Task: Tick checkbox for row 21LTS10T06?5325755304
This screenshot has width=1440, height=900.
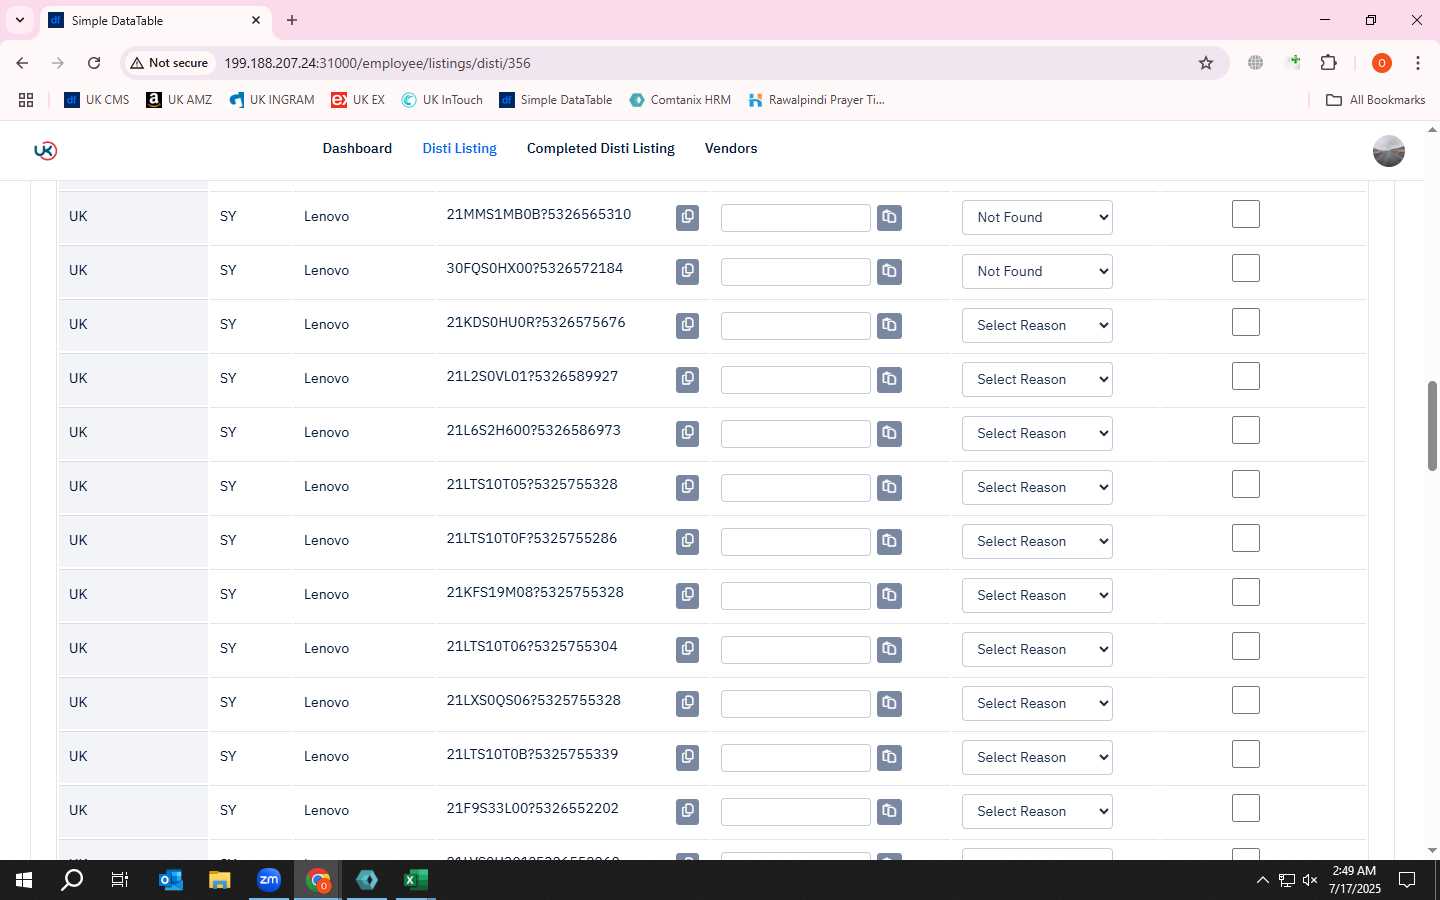Action: coord(1245,646)
